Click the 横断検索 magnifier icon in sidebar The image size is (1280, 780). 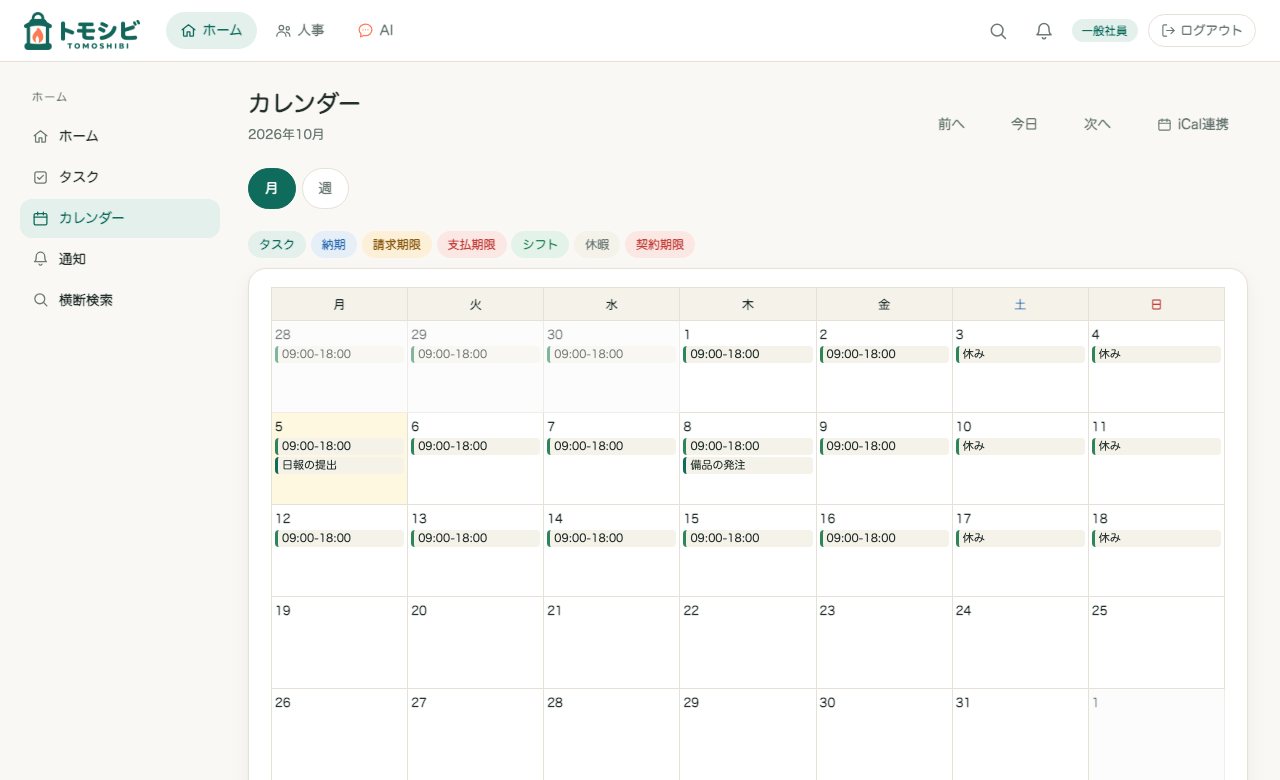[41, 300]
